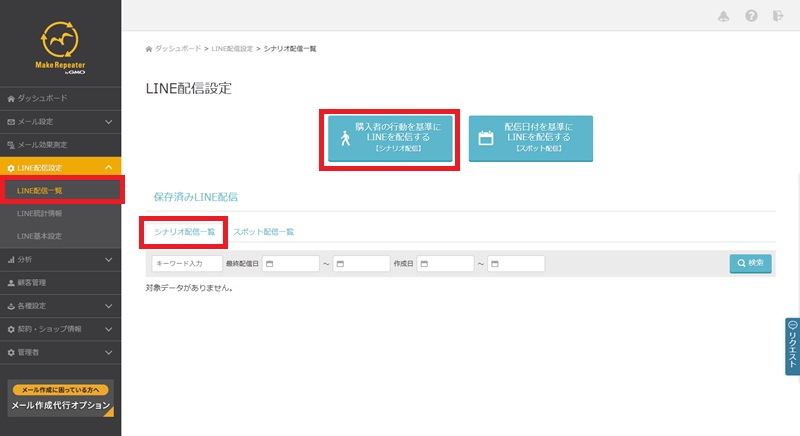This screenshot has height=436, width=800.
Task: Click the 保存済みLINE配信 heading text
Action: 196,197
